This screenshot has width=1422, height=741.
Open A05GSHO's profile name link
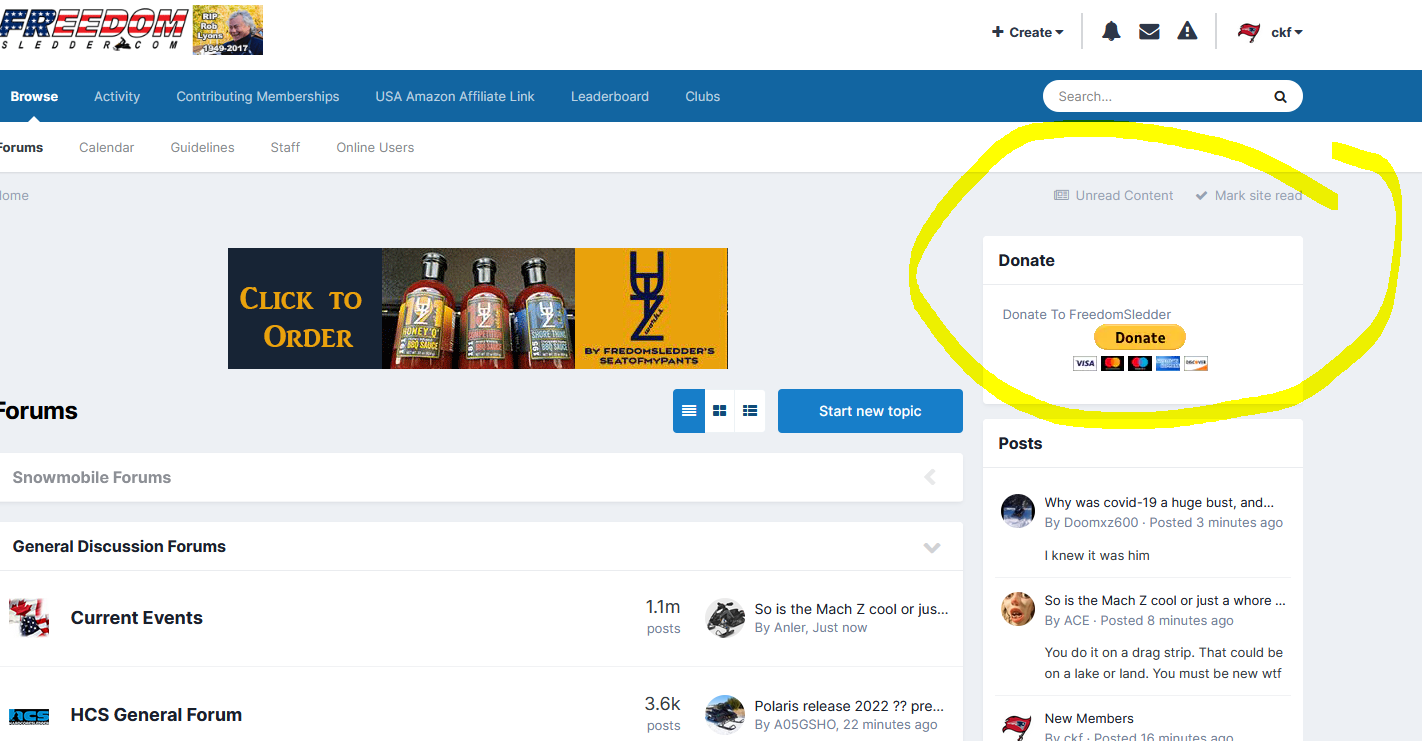point(804,724)
